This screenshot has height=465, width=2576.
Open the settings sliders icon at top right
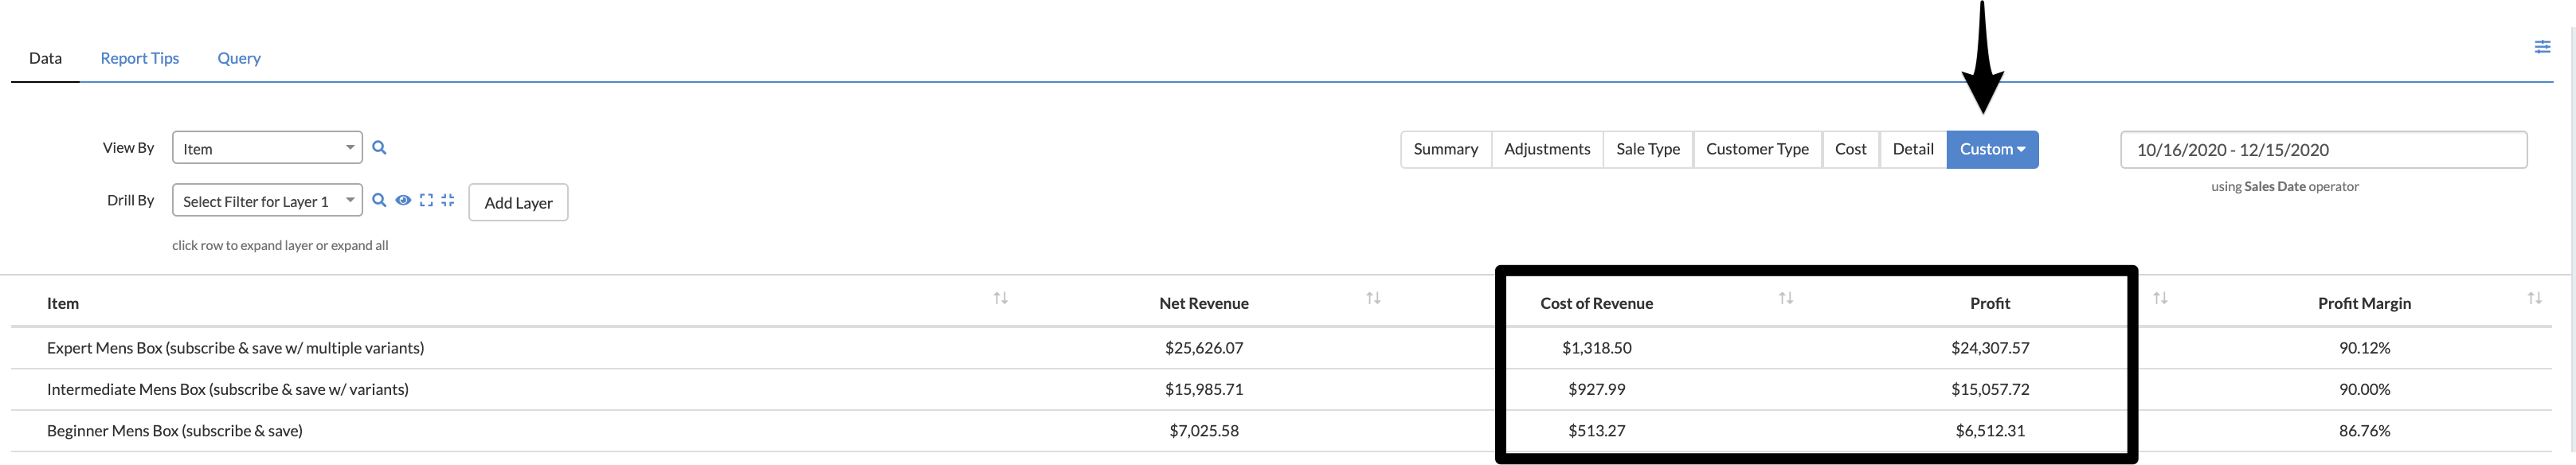pos(2542,47)
